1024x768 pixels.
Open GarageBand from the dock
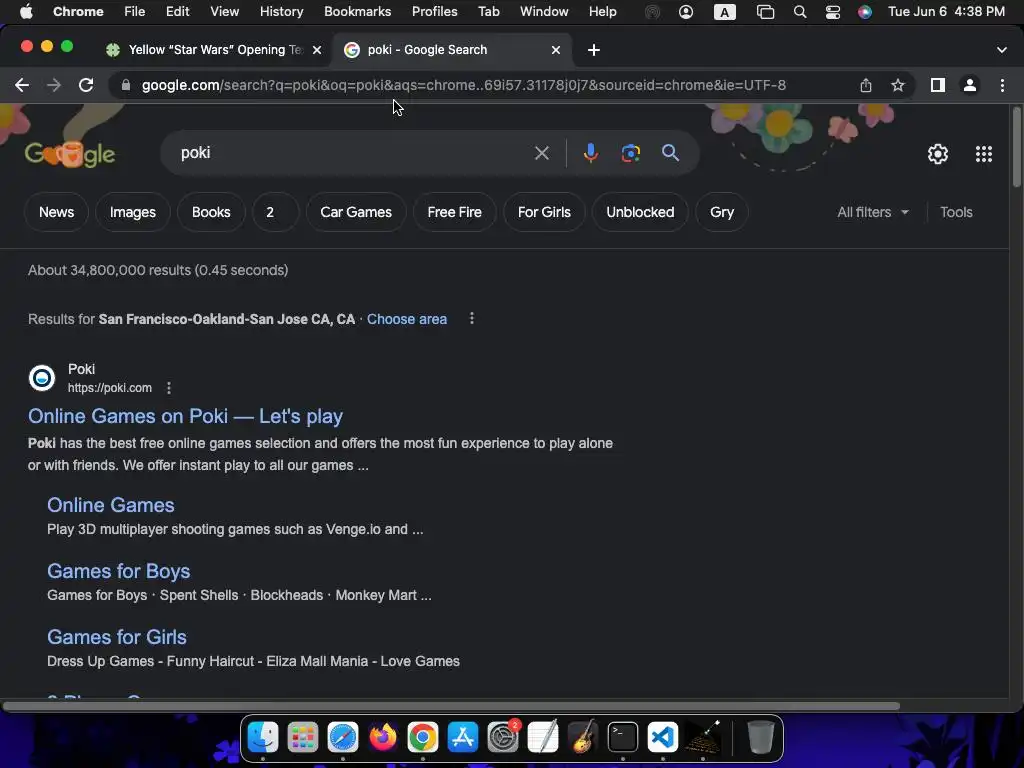[583, 737]
